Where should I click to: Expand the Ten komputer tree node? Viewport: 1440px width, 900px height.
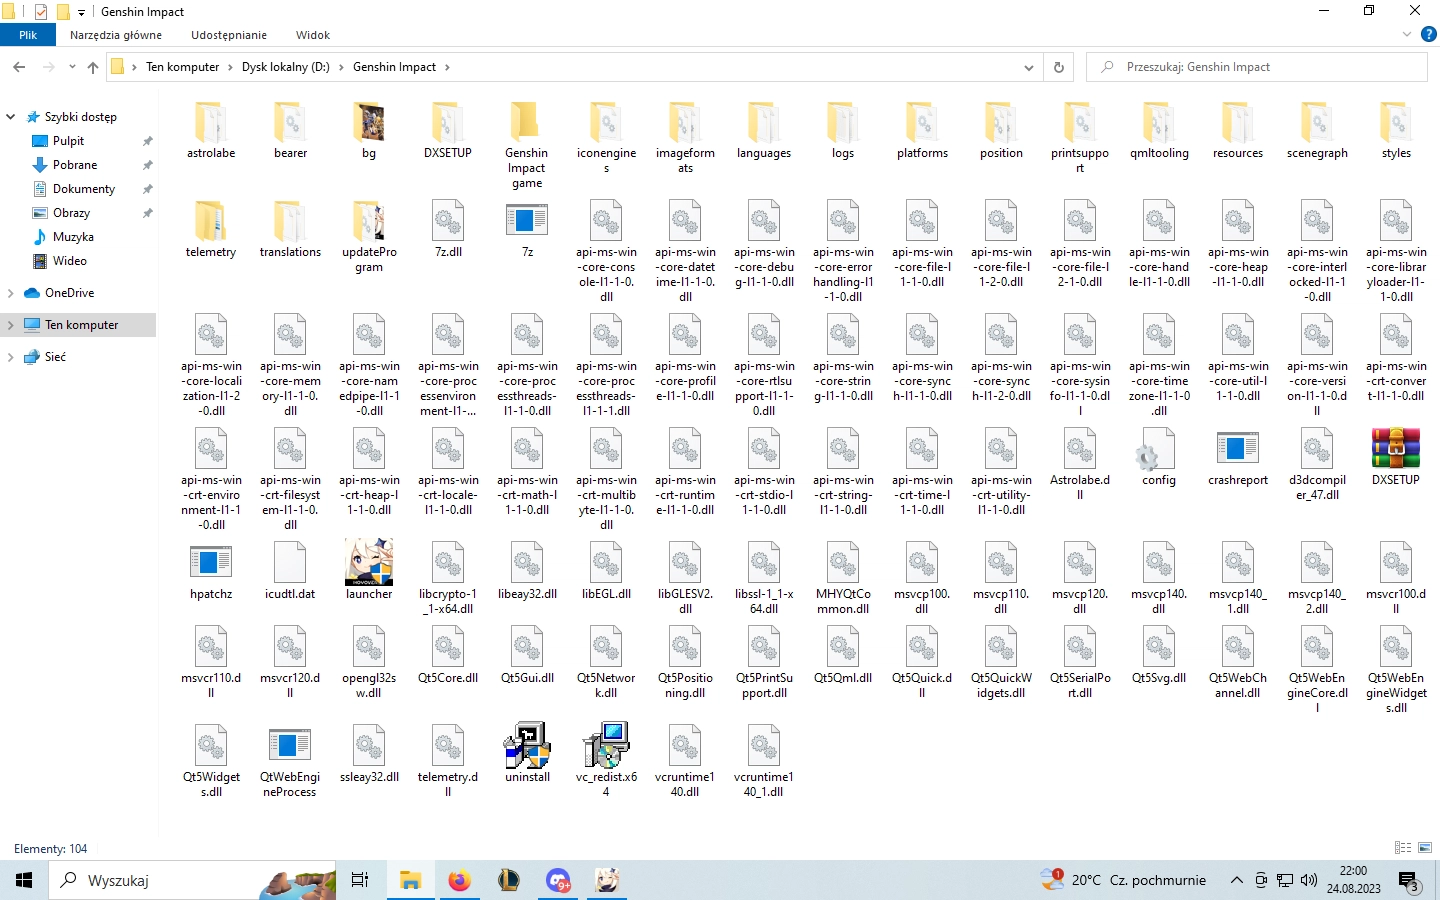[x=11, y=325]
